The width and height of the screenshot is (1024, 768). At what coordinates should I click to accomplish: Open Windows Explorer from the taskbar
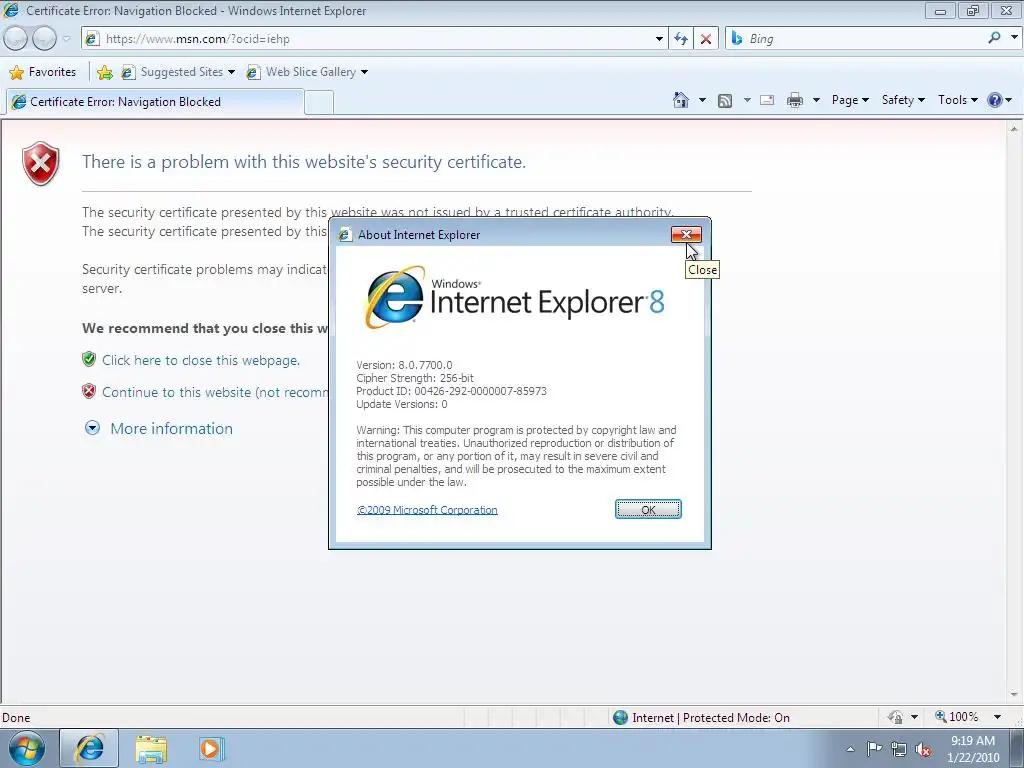click(152, 749)
